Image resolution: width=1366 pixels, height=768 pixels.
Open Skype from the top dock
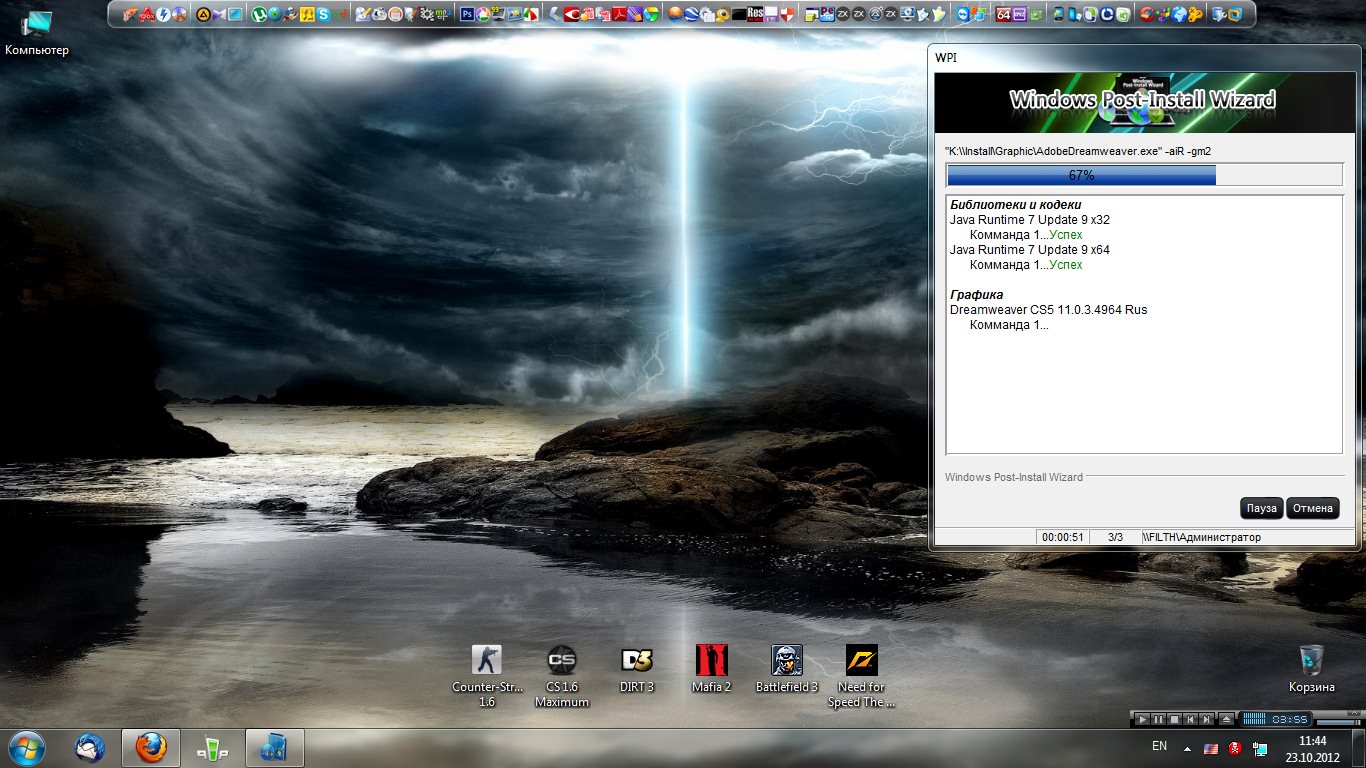tap(324, 14)
